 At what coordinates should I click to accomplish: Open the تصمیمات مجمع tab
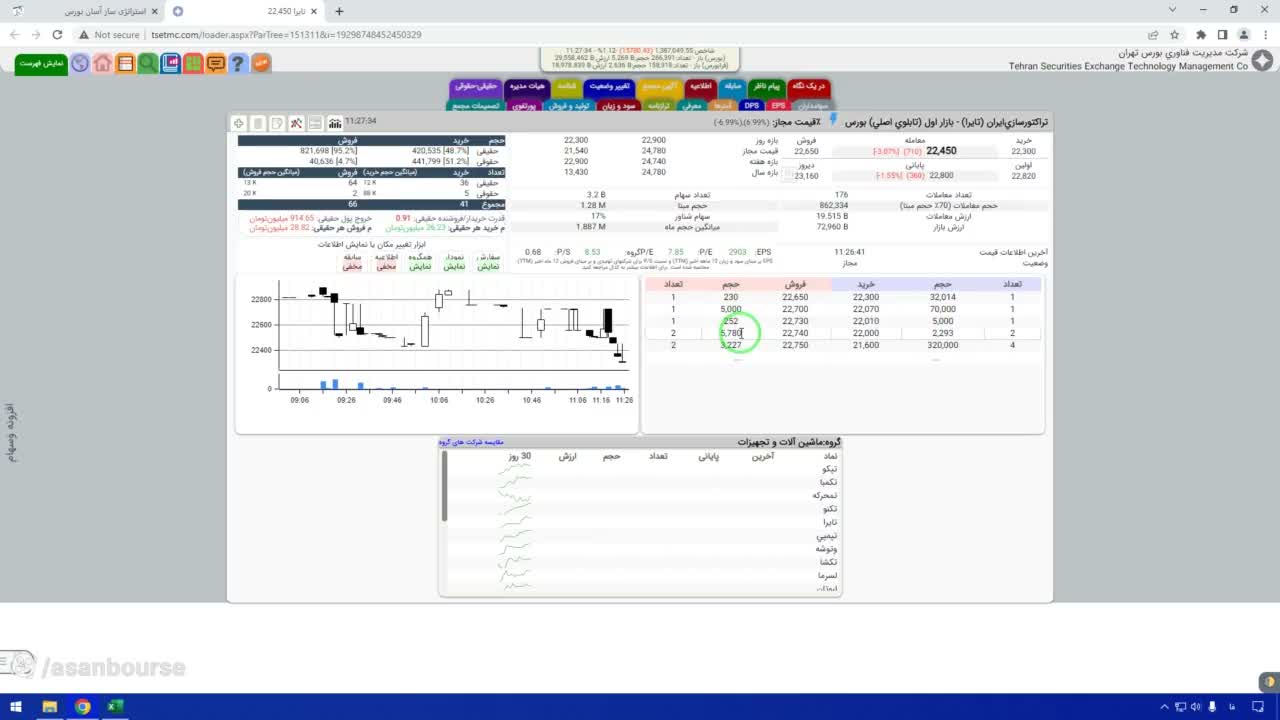[x=477, y=105]
